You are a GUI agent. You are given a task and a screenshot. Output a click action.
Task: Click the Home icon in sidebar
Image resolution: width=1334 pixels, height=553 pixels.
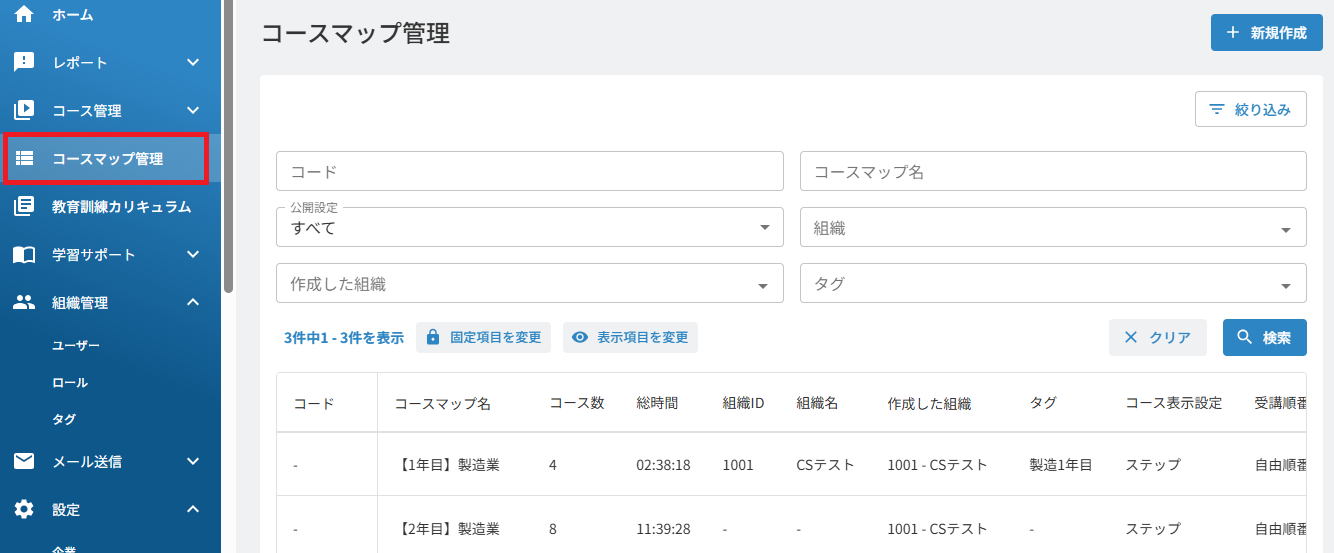pos(24,14)
